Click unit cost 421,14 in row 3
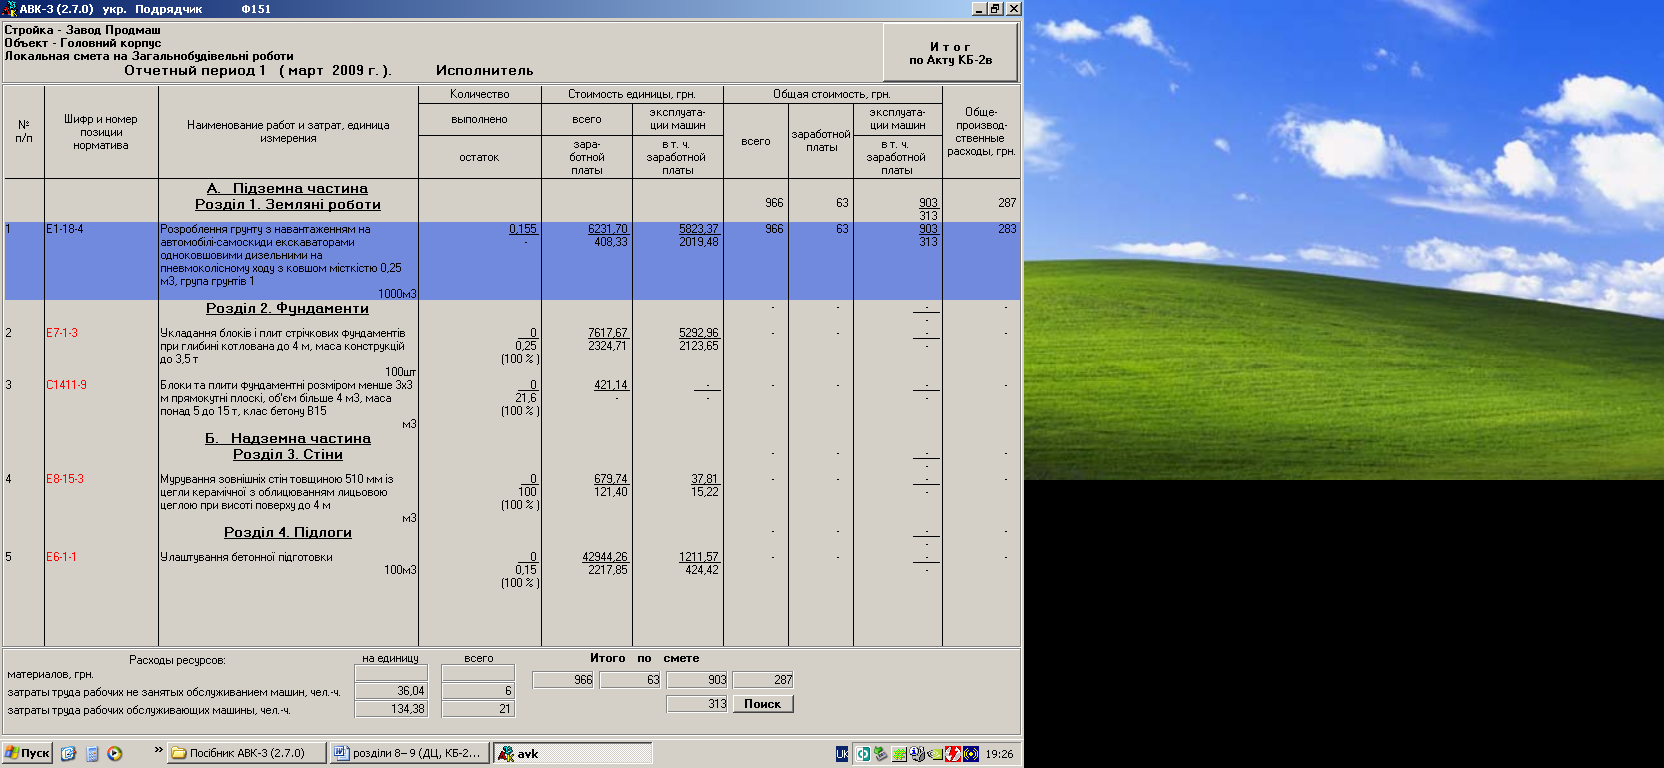 pyautogui.click(x=611, y=385)
